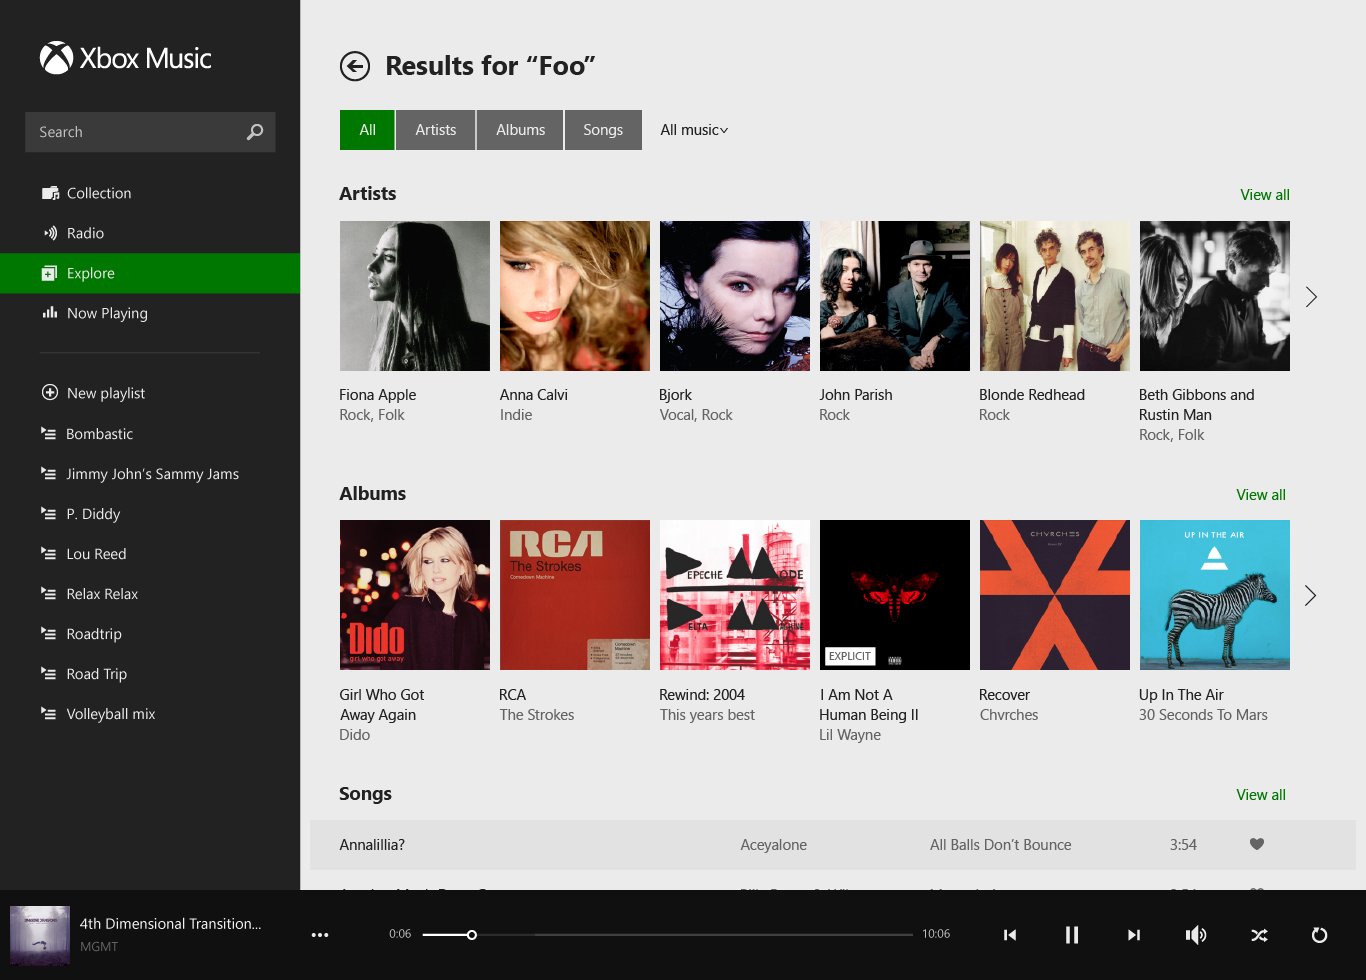Open the I Am Not A Human Being II album
This screenshot has width=1366, height=980.
click(x=895, y=595)
